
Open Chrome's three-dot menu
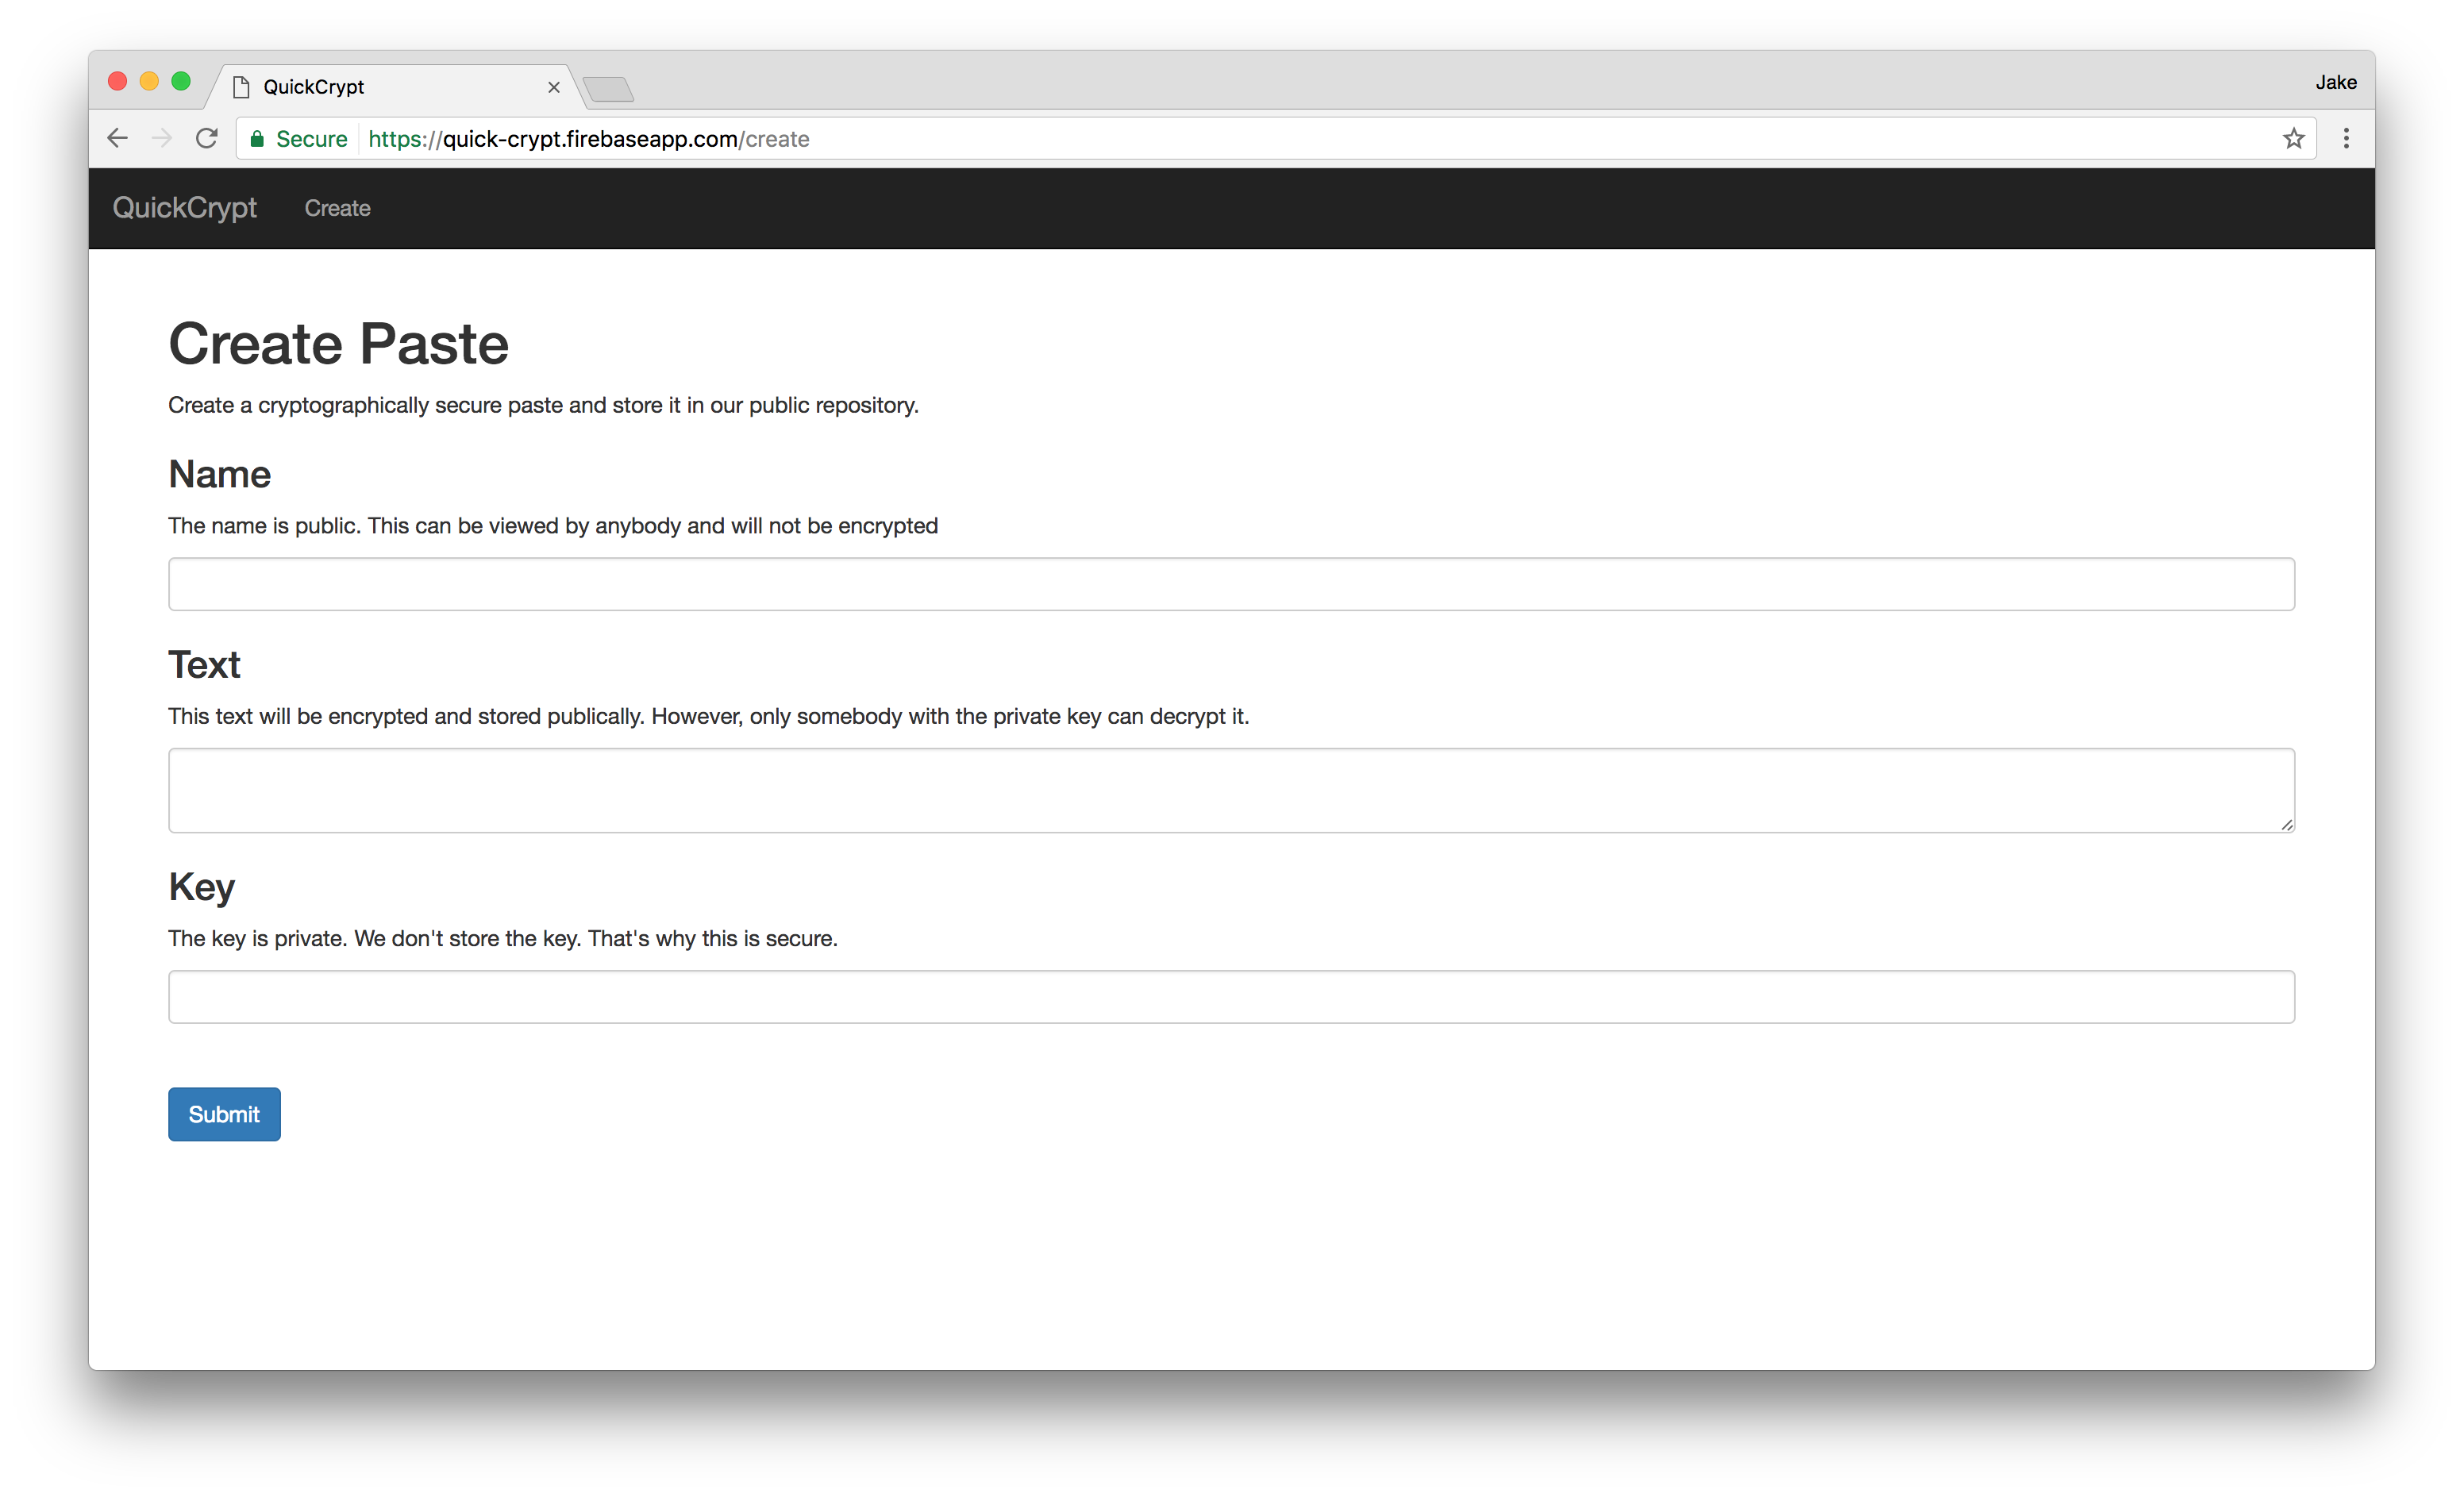tap(2346, 138)
